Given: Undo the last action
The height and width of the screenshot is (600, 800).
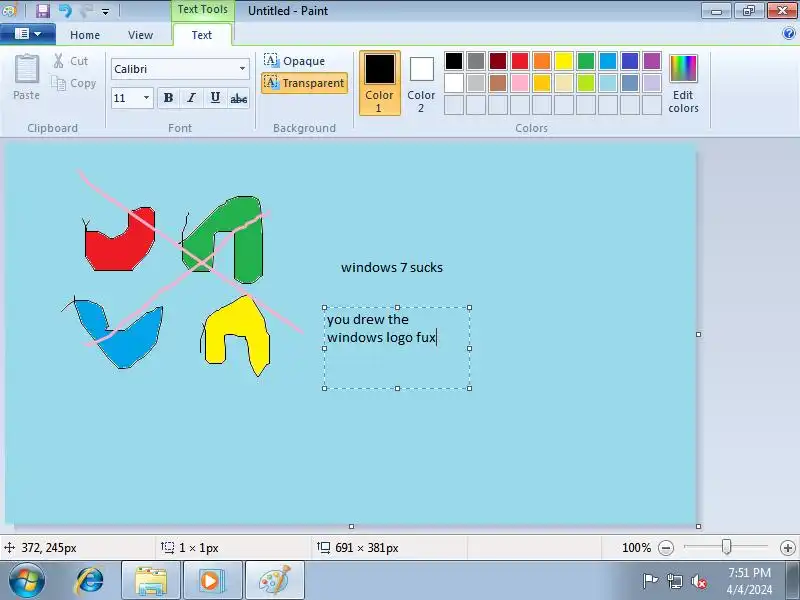Looking at the screenshot, I should point(65,10).
